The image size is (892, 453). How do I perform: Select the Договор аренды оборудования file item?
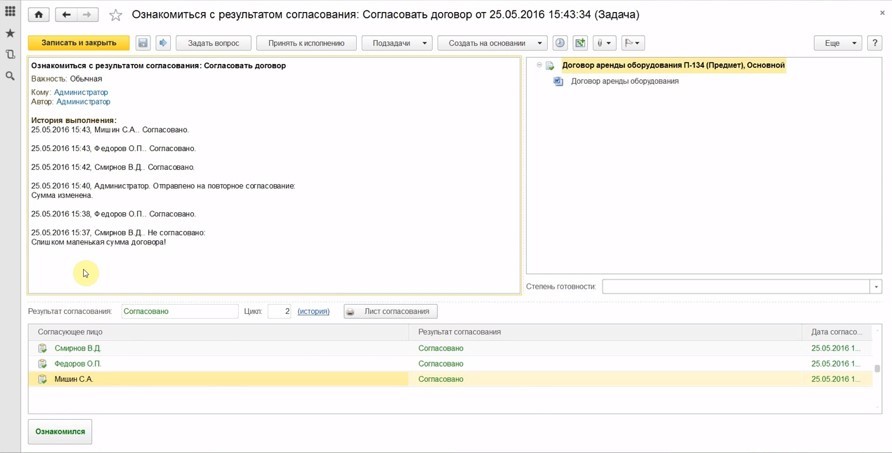point(624,81)
